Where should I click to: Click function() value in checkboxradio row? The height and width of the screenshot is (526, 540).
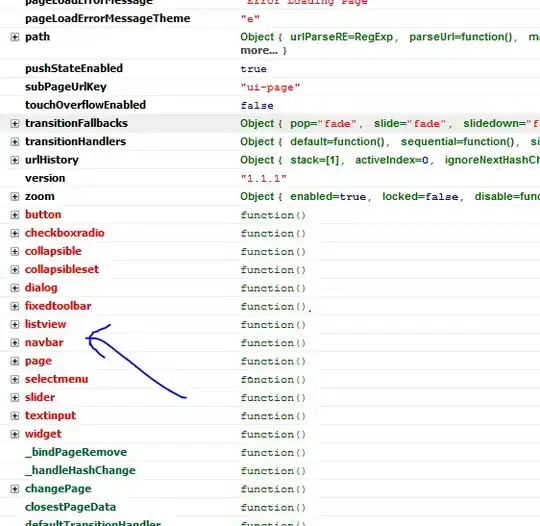click(x=273, y=234)
